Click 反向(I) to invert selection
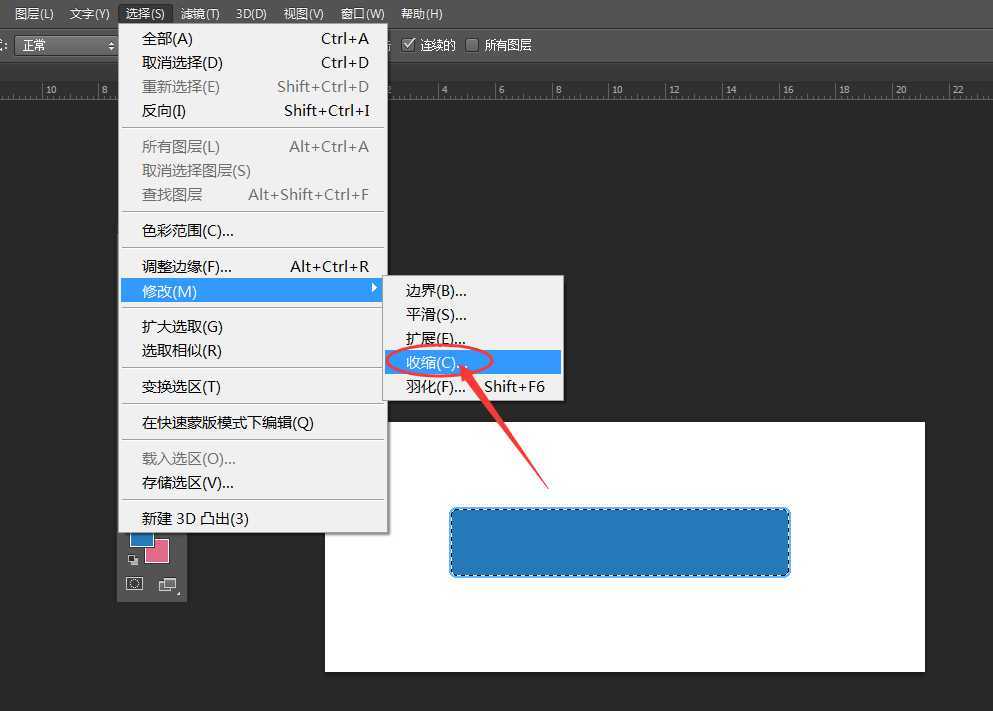Image resolution: width=993 pixels, height=711 pixels. (x=162, y=111)
